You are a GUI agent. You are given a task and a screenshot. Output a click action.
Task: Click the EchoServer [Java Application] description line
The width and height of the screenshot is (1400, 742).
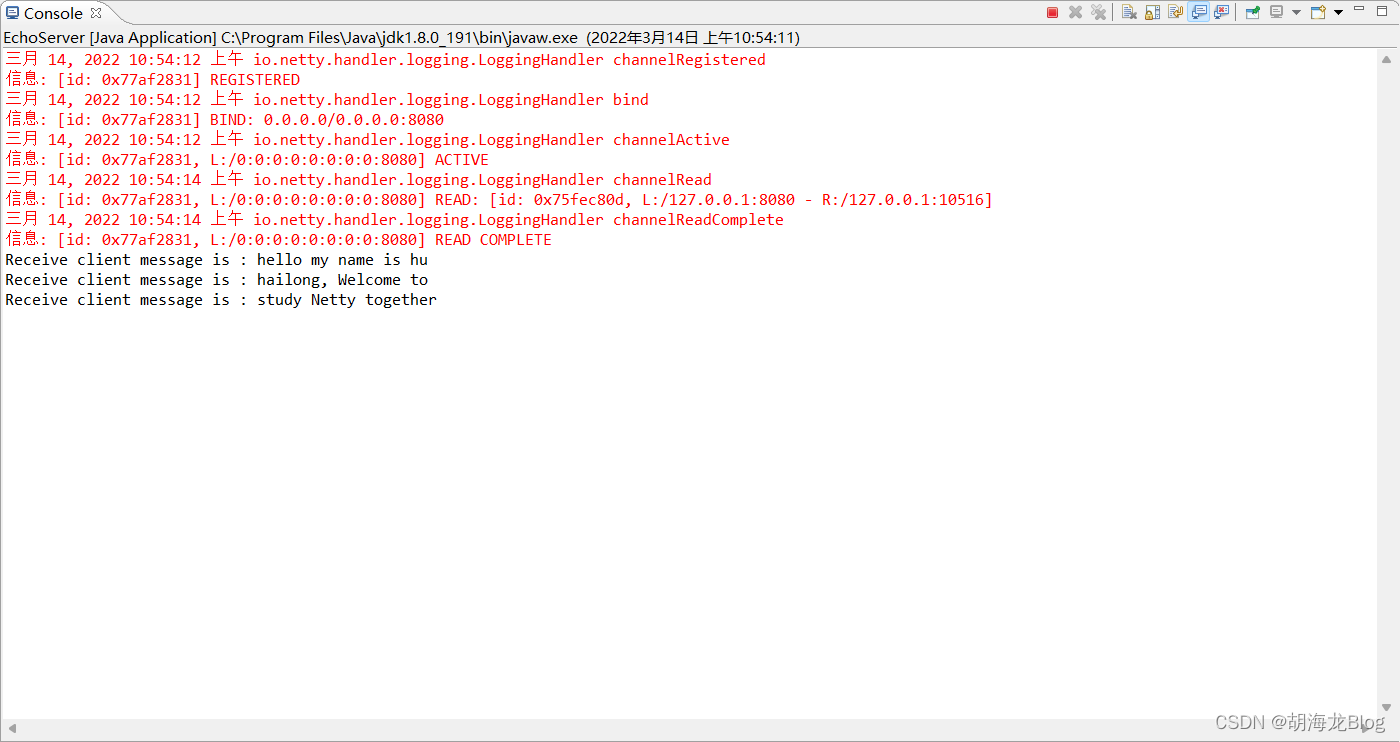pos(401,37)
